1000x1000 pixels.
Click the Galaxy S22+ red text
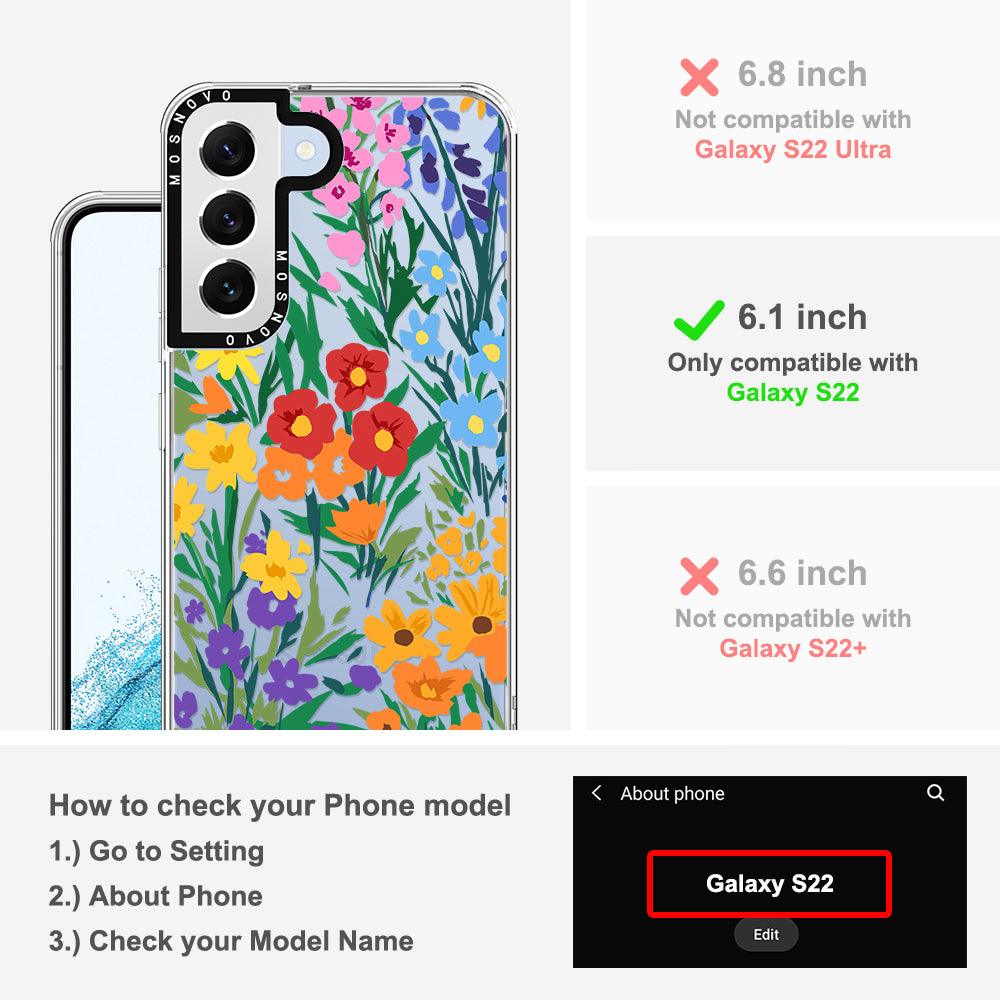(x=793, y=648)
